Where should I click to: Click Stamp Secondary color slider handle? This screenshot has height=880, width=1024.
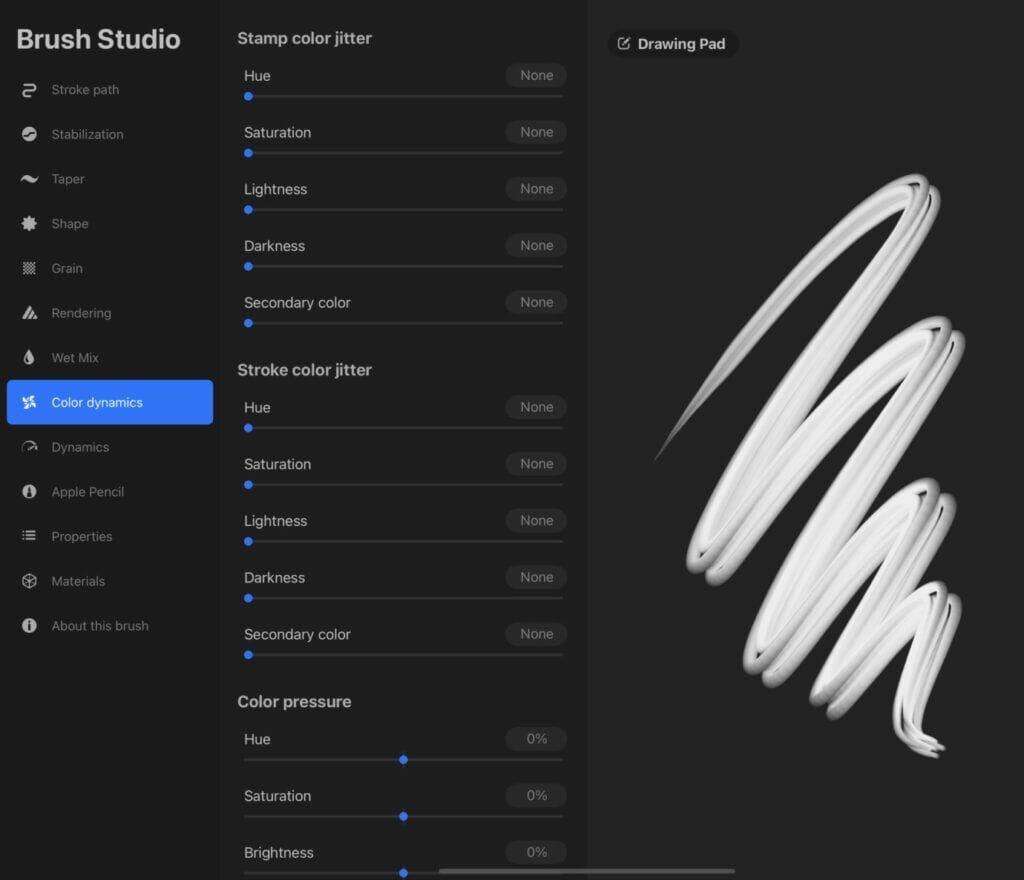[248, 323]
